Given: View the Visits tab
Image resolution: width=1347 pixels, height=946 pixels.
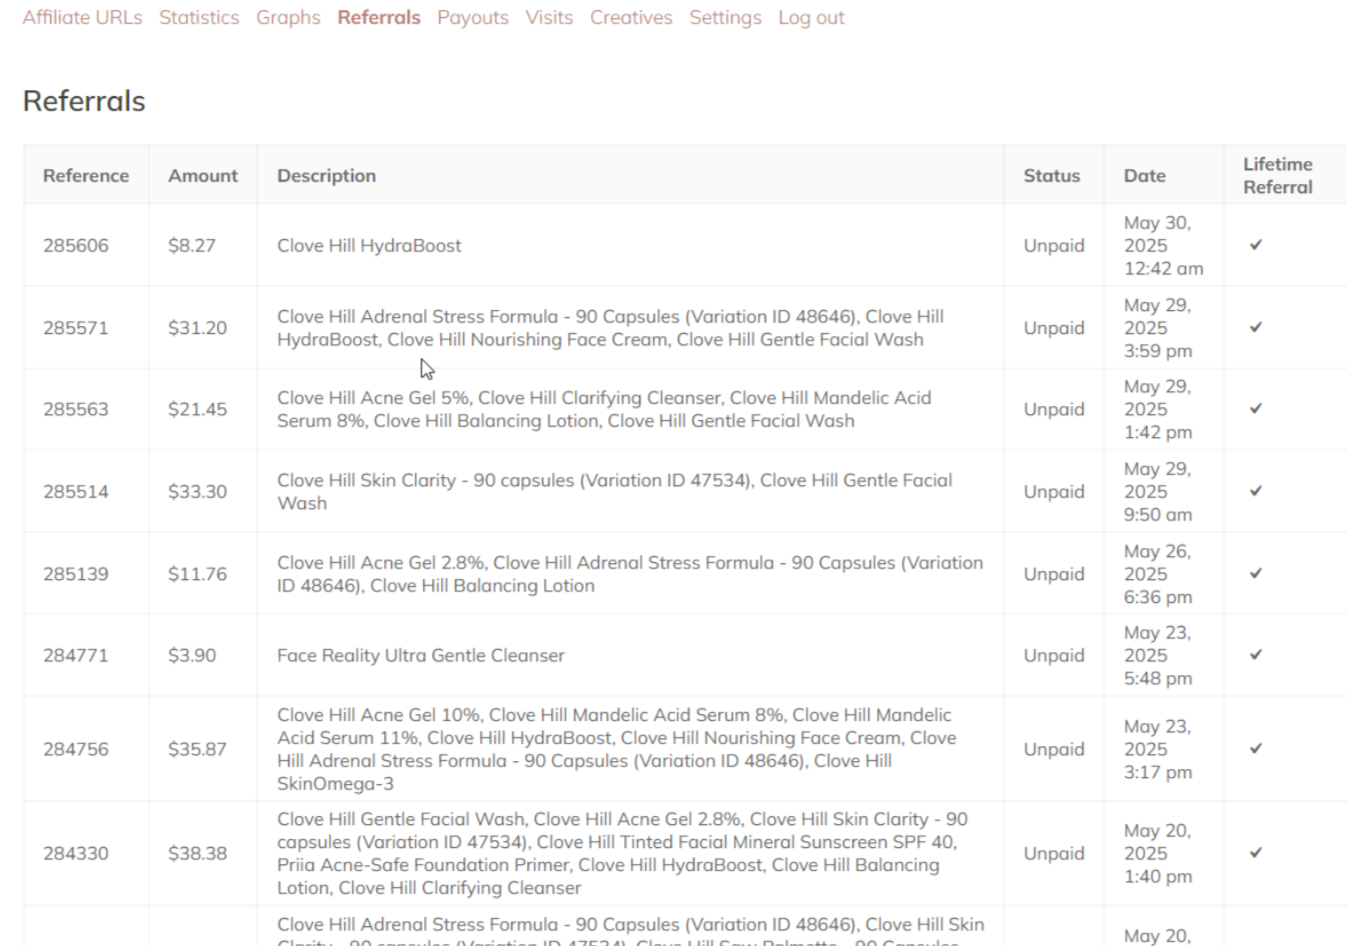Looking at the screenshot, I should pyautogui.click(x=549, y=17).
